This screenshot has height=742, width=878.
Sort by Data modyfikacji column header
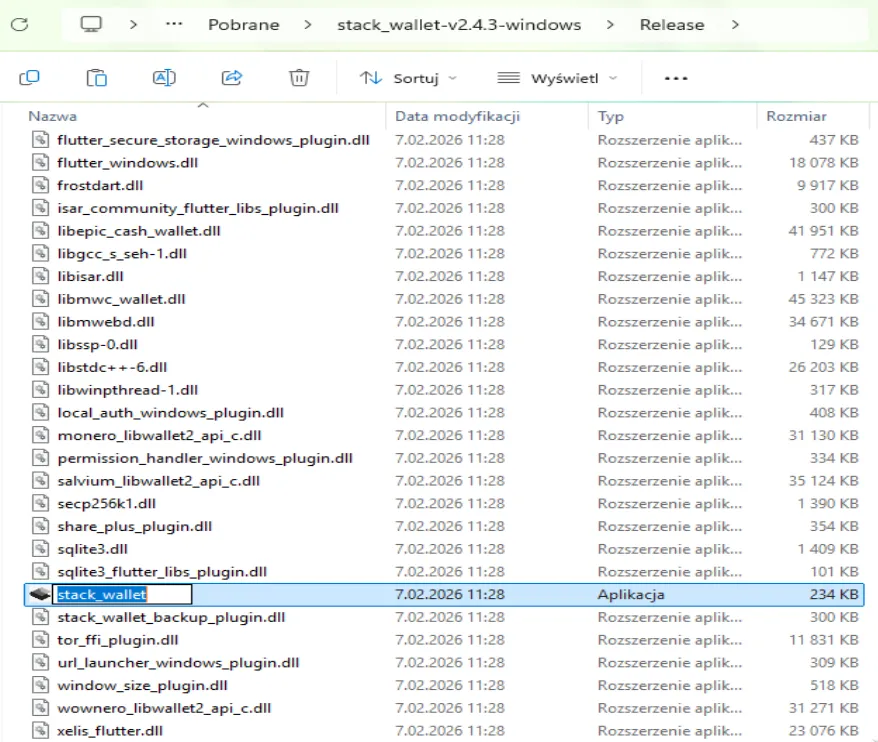(457, 116)
